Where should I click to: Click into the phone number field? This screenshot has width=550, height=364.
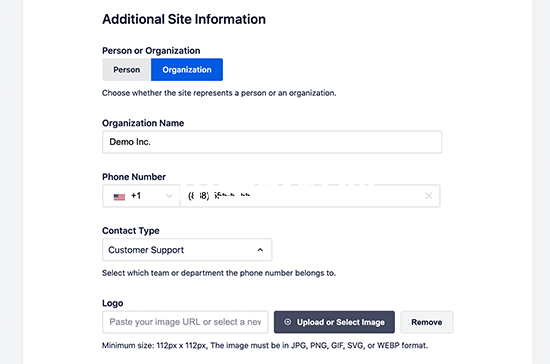(302, 196)
